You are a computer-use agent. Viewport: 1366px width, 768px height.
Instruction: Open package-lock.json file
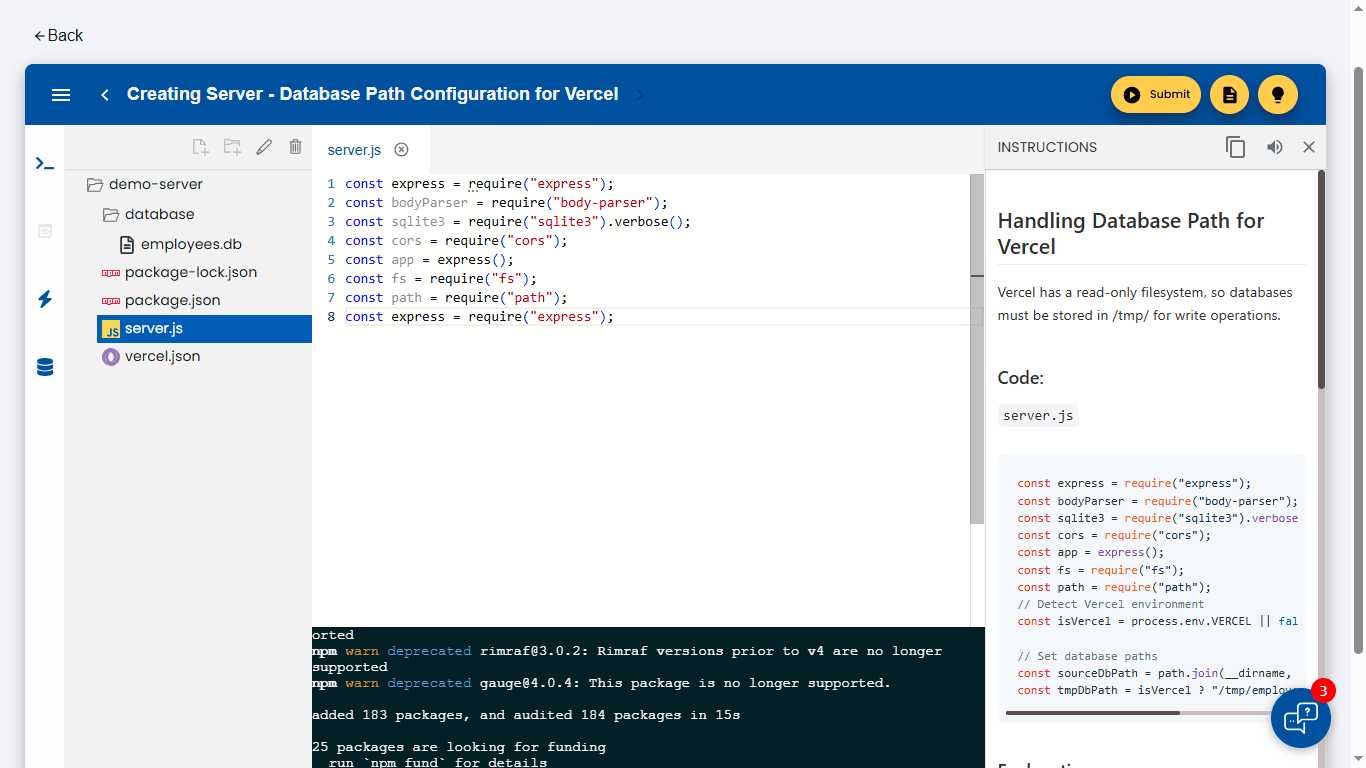coord(179,272)
